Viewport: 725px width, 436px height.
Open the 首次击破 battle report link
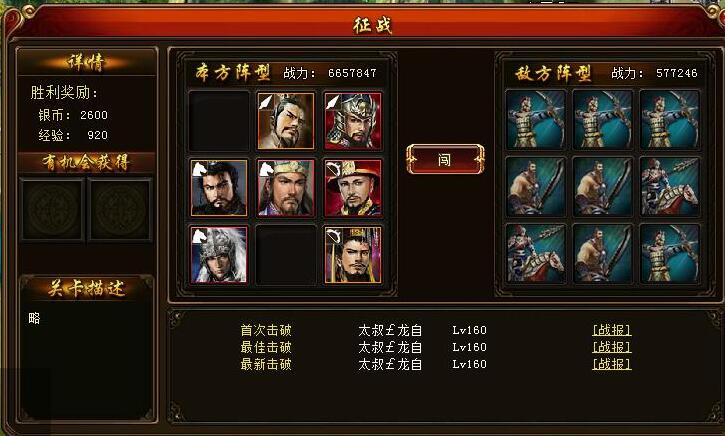[x=611, y=330]
